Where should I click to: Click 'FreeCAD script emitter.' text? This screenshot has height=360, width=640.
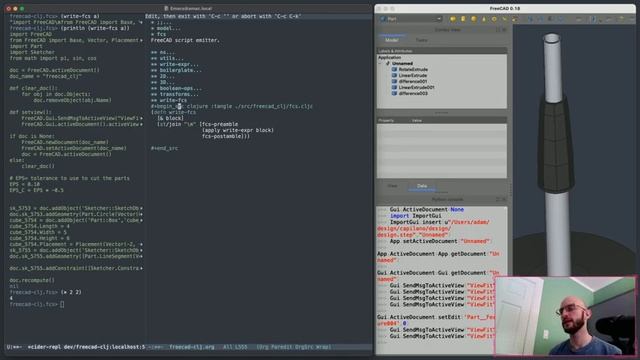(185, 40)
